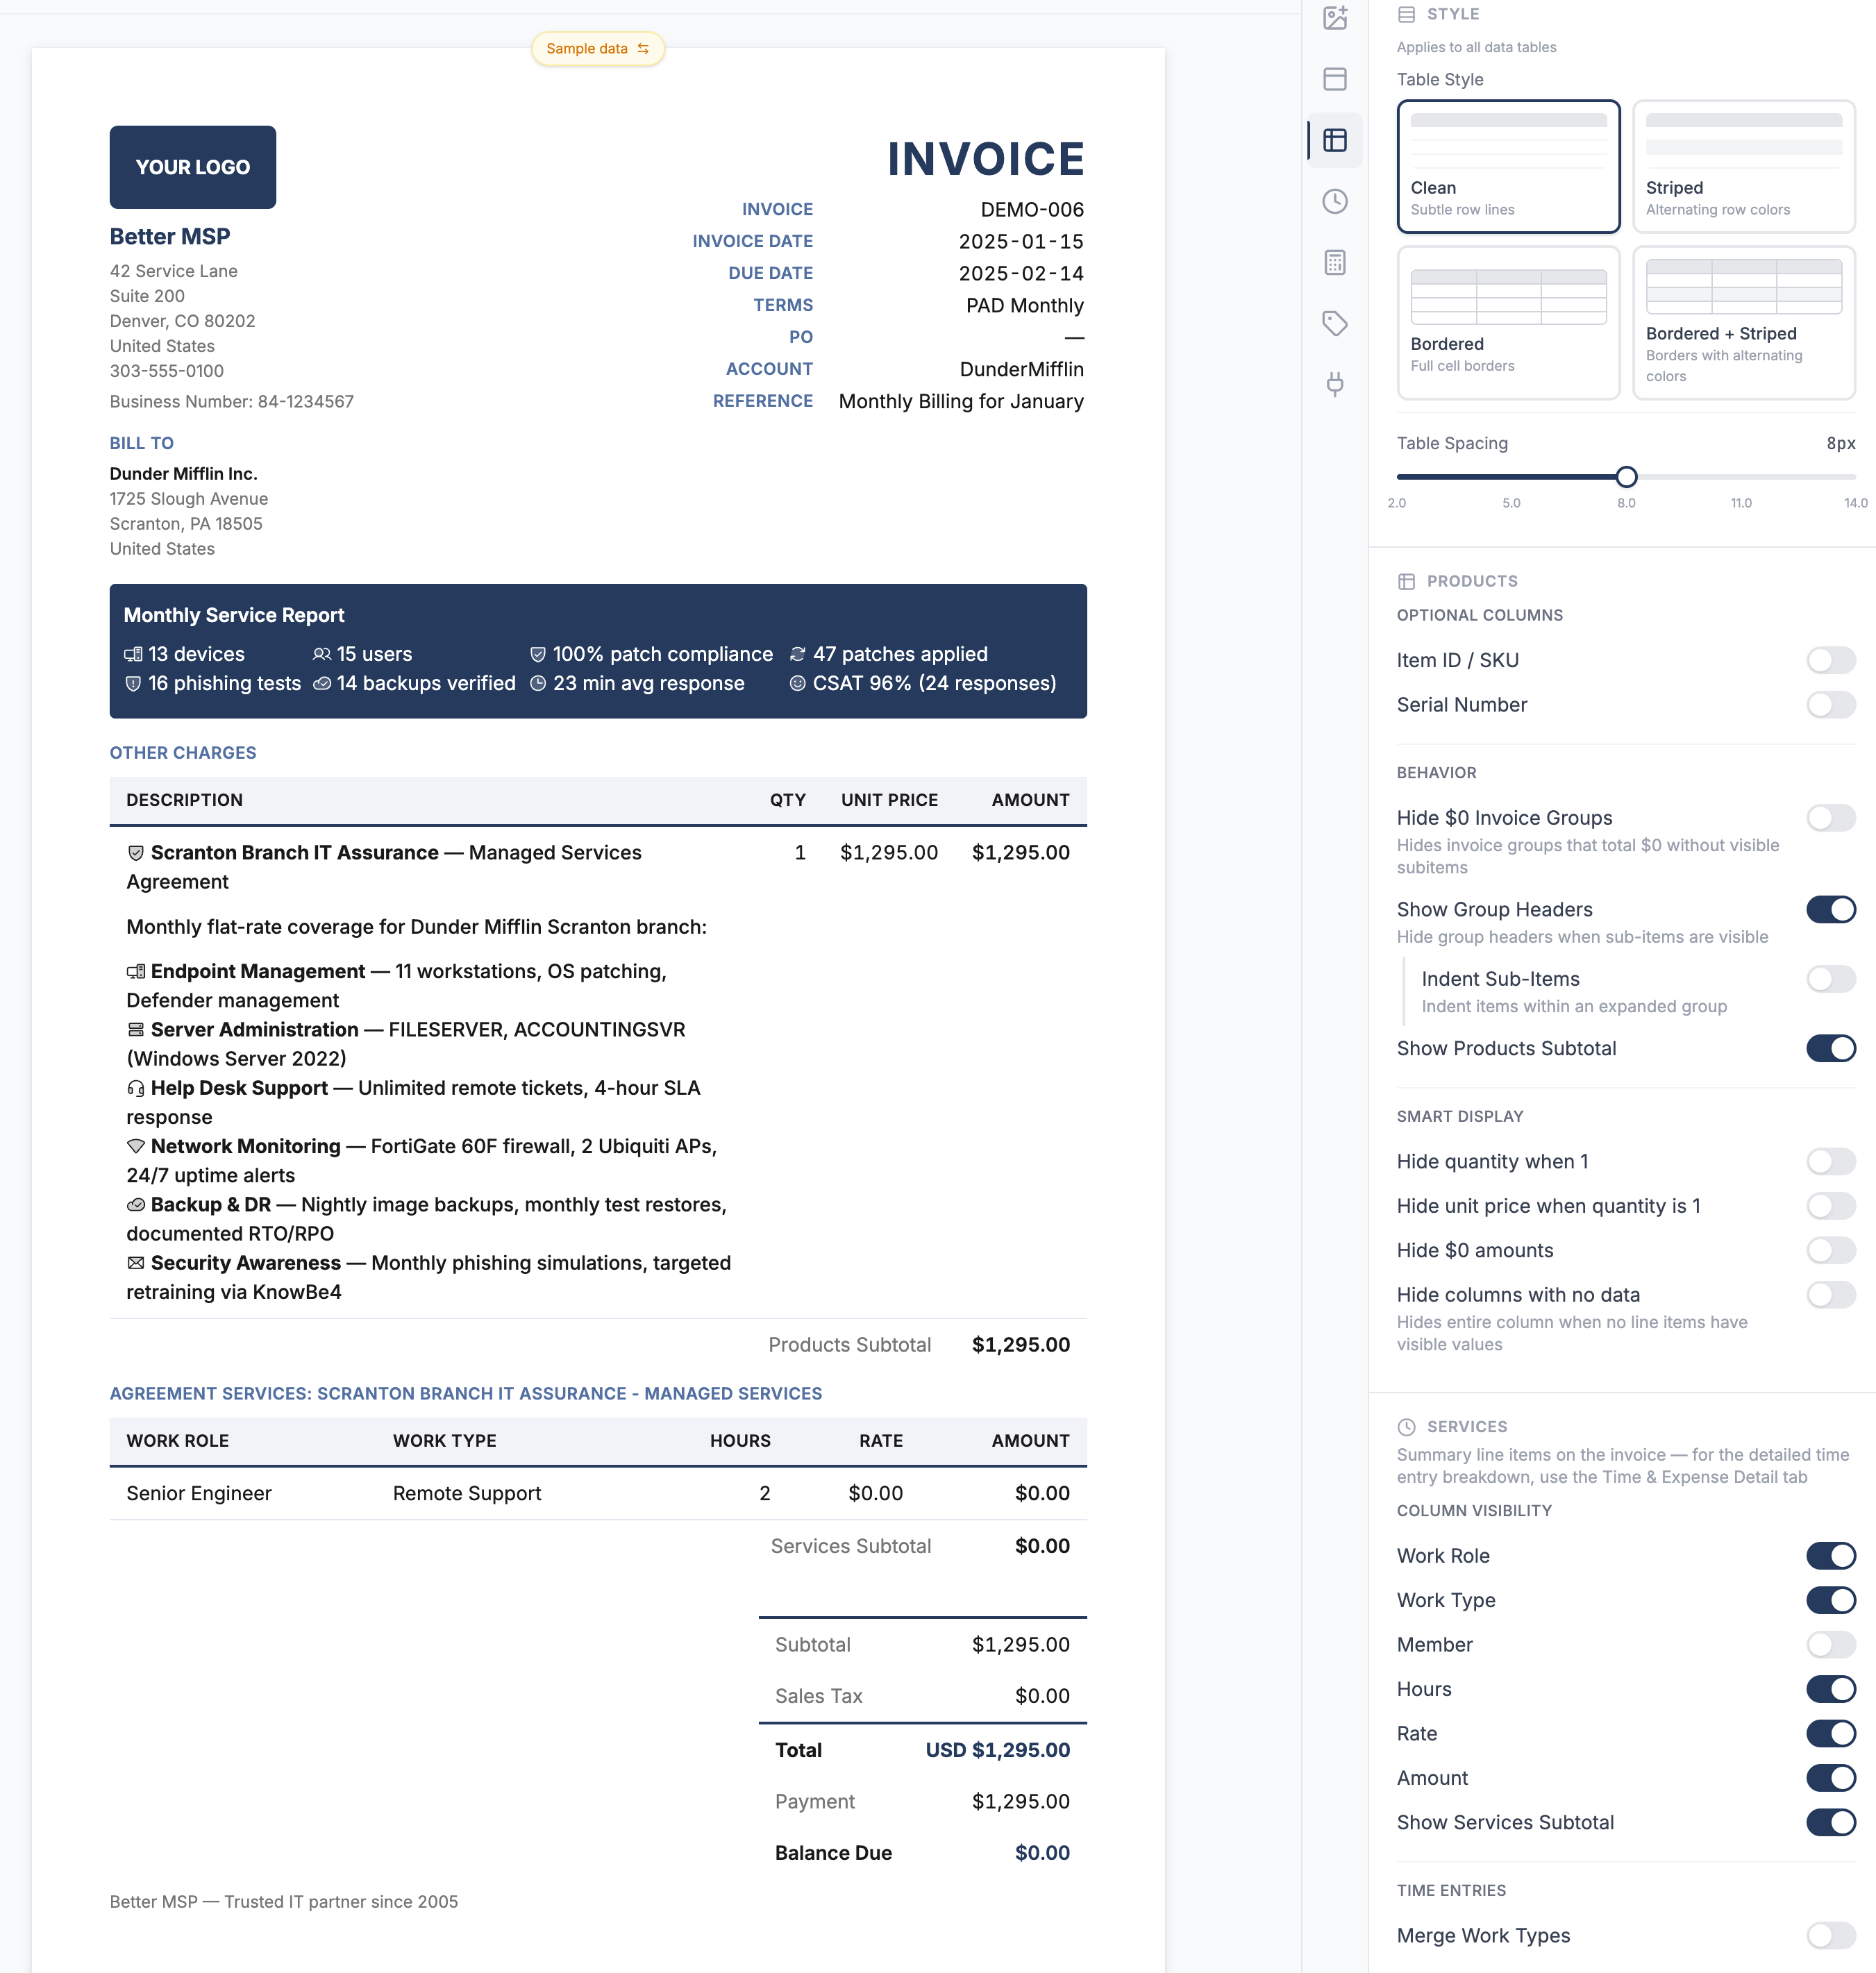Click the Monthly Service Report heading

234,615
